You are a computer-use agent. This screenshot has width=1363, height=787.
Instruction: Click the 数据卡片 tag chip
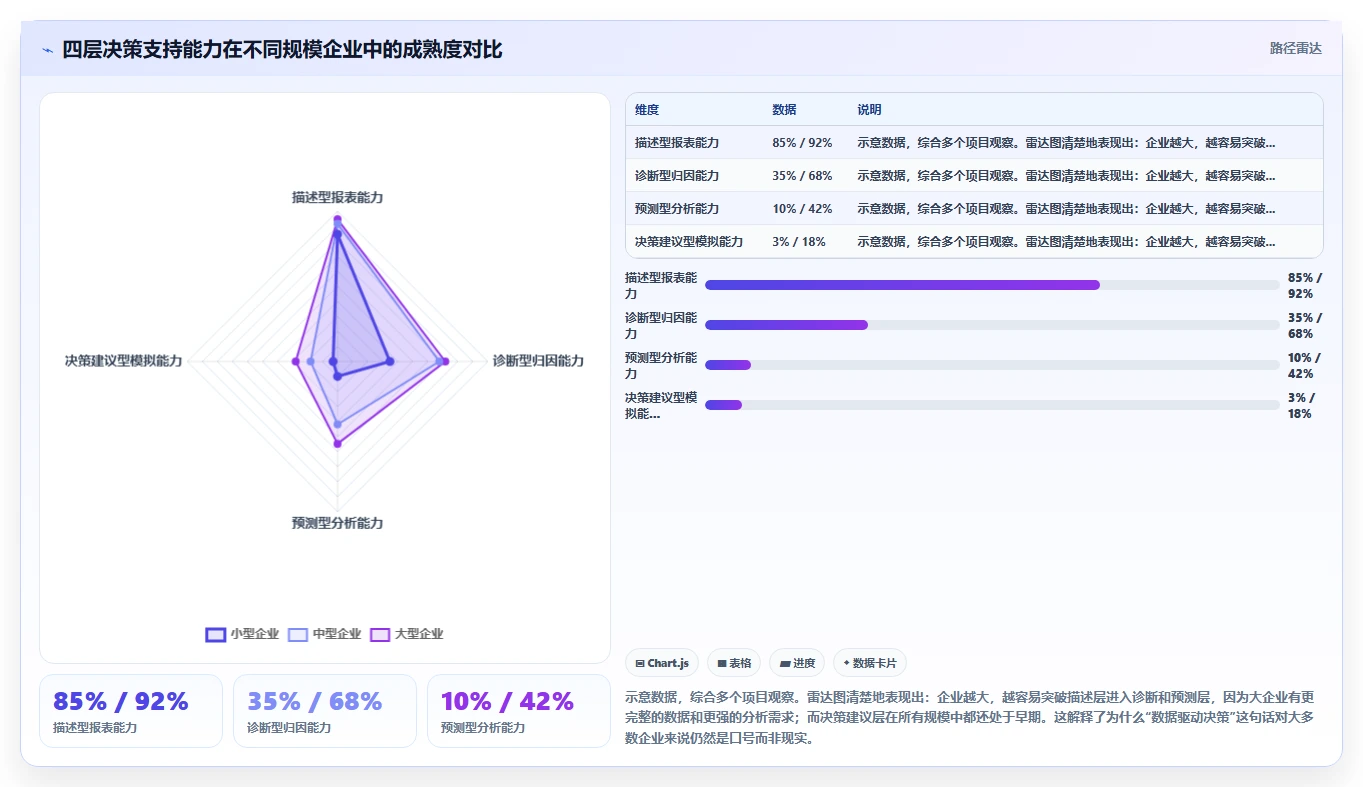870,663
